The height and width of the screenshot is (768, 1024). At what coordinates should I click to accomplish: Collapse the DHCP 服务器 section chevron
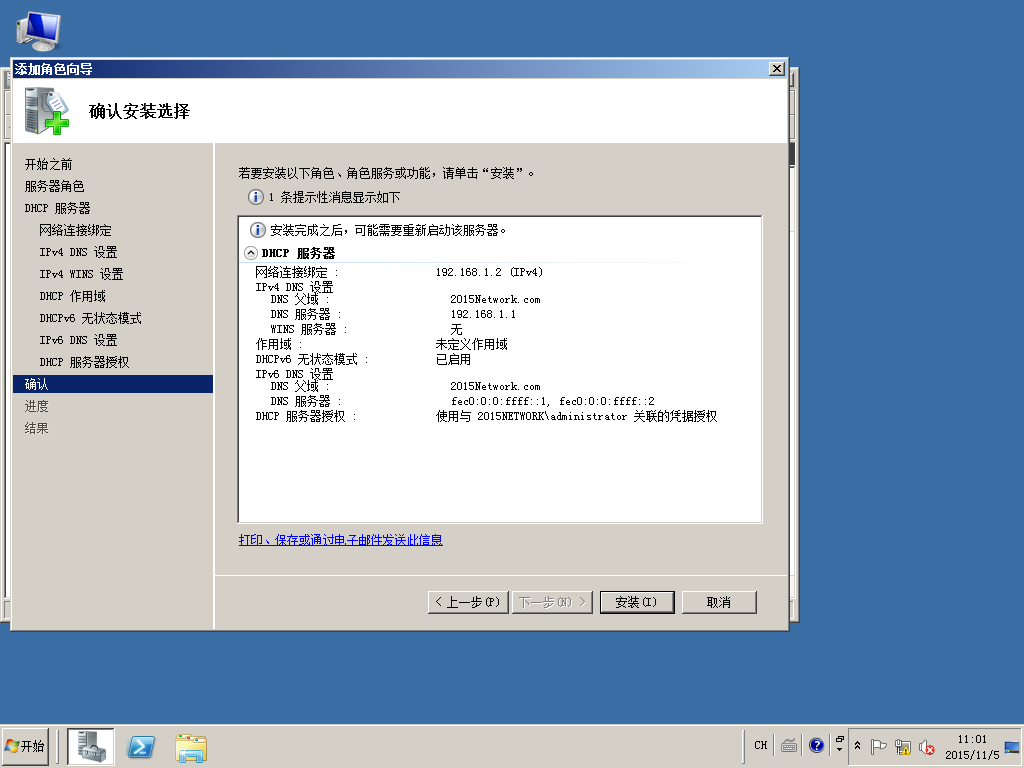(251, 253)
